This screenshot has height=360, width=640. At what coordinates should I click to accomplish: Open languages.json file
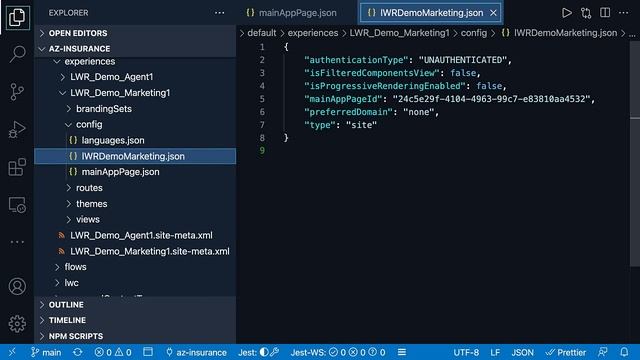pyautogui.click(x=113, y=140)
